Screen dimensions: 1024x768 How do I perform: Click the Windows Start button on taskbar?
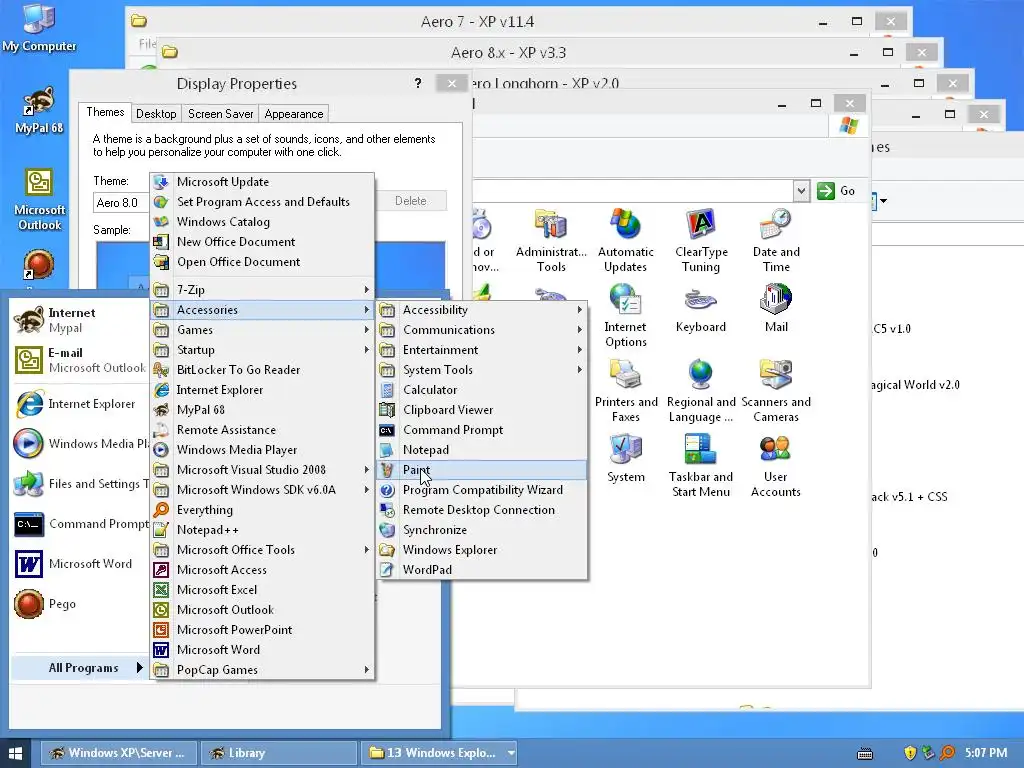tap(14, 753)
